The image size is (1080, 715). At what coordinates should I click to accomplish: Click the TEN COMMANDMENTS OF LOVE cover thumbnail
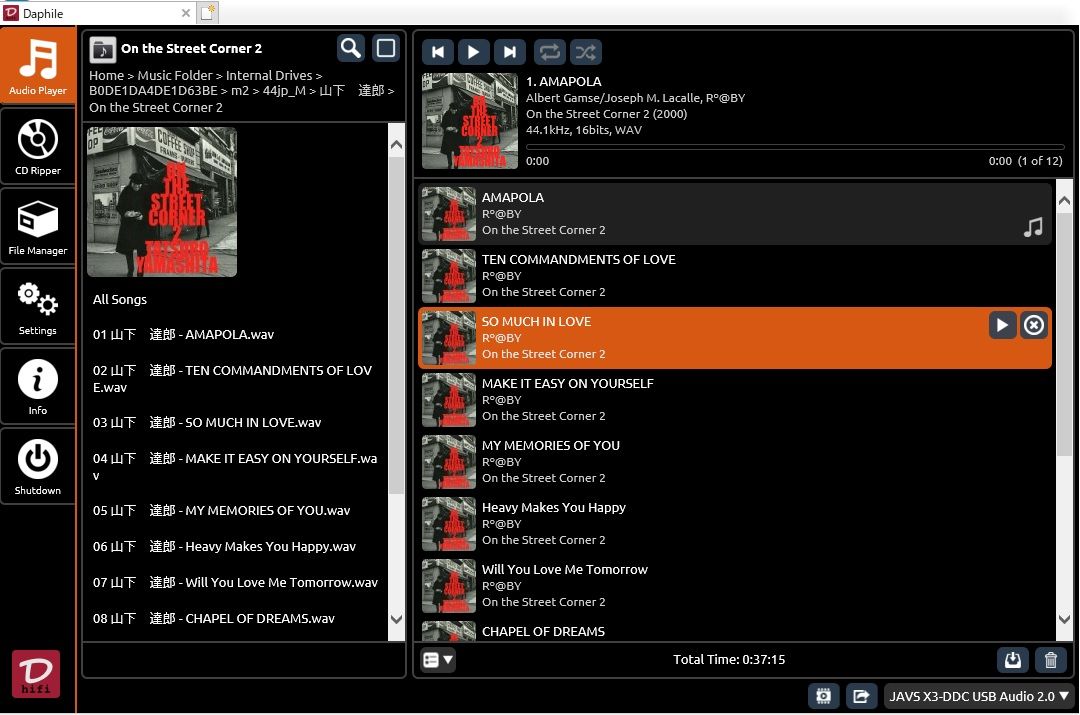[x=448, y=276]
